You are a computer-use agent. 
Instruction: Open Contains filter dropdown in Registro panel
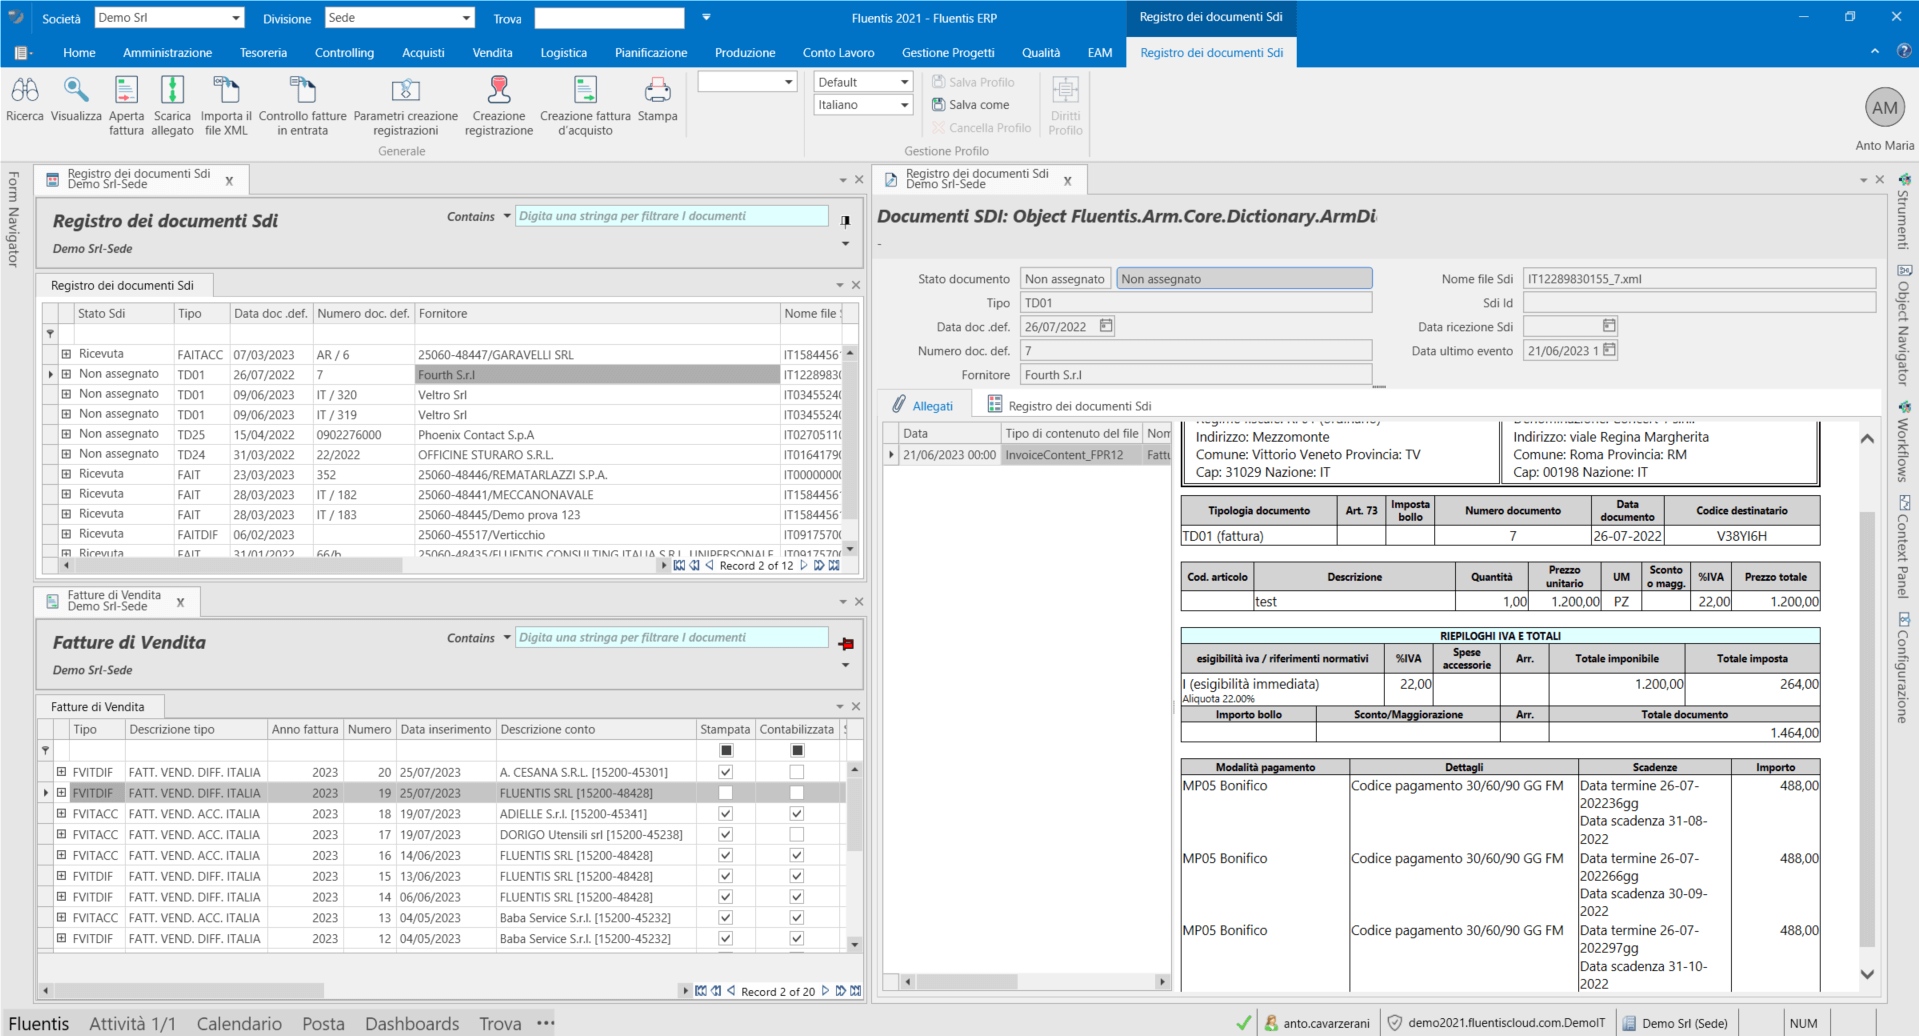click(507, 216)
